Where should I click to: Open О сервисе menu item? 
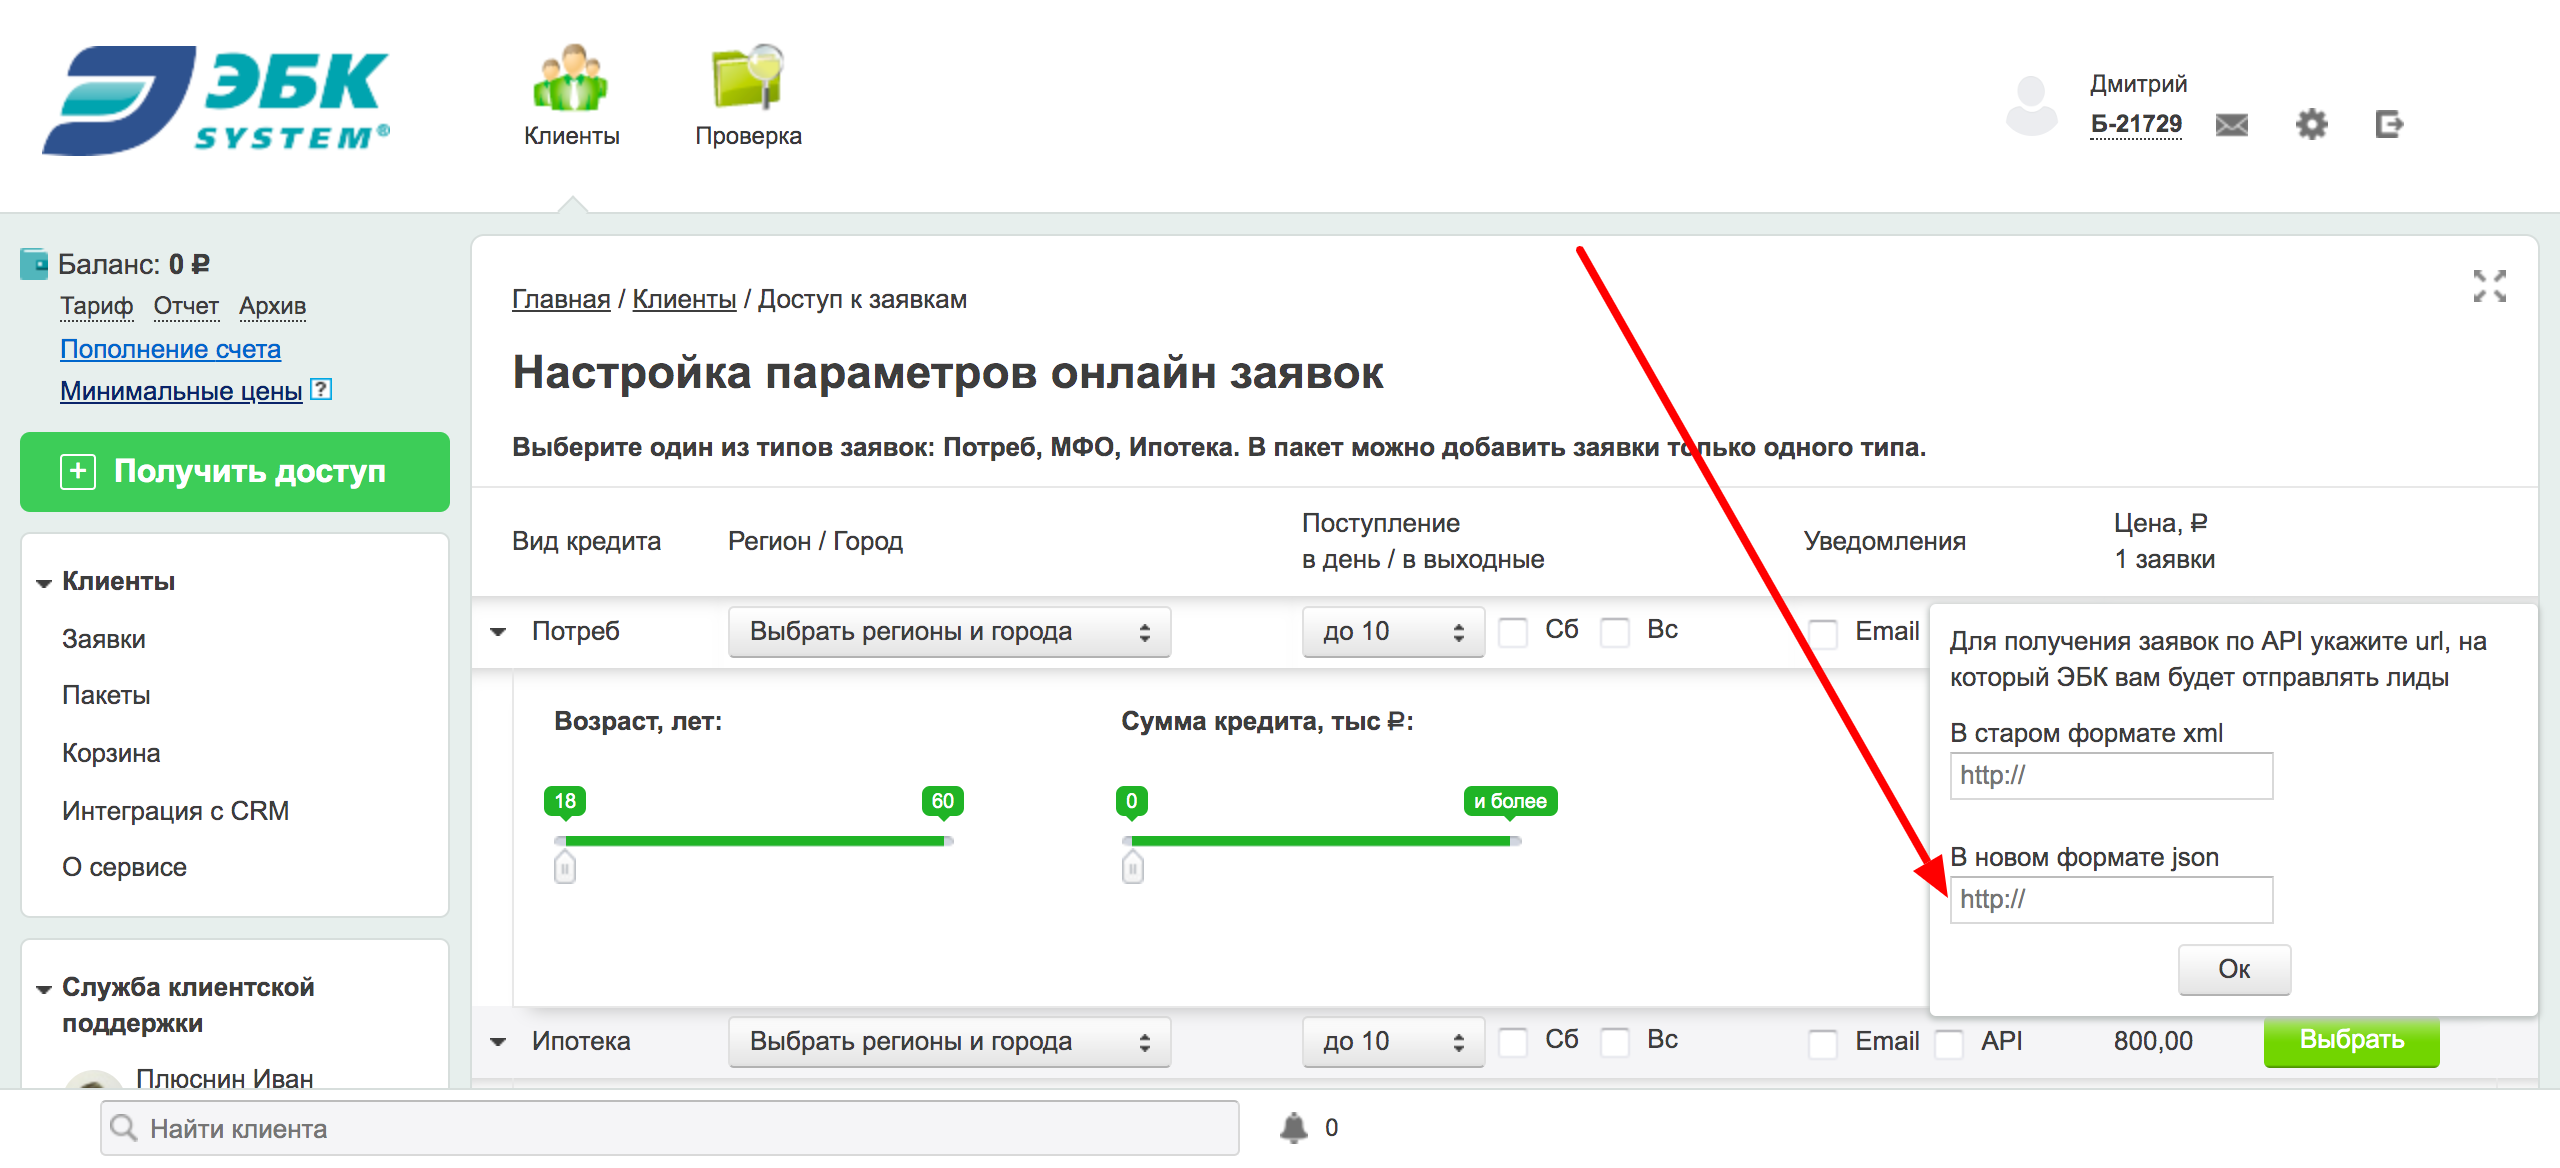(124, 867)
